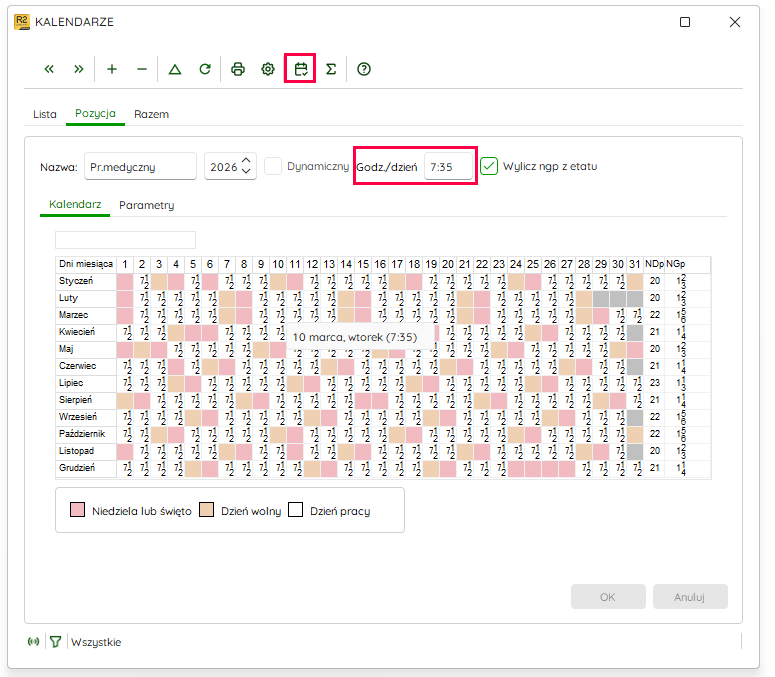The width and height of the screenshot is (775, 677).
Task: Increase the year 2026 with up arrow
Action: (246, 161)
